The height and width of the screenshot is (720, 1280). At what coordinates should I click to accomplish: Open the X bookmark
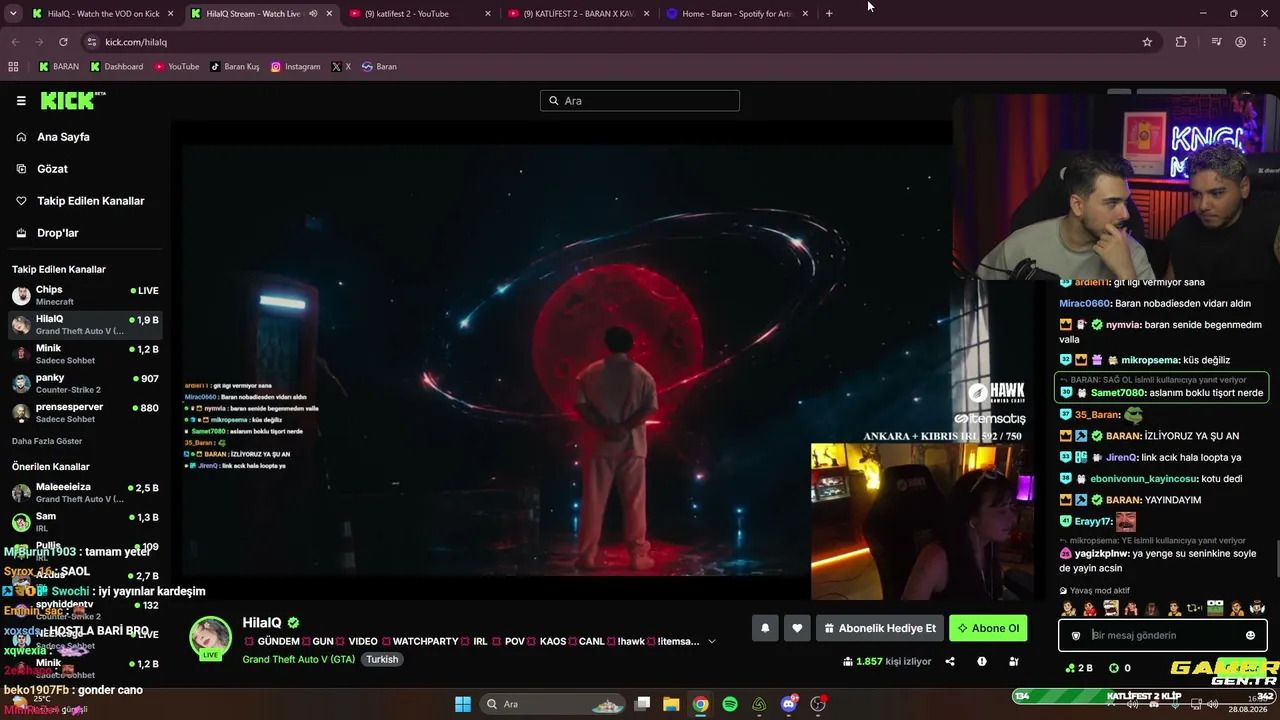pyautogui.click(x=341, y=67)
